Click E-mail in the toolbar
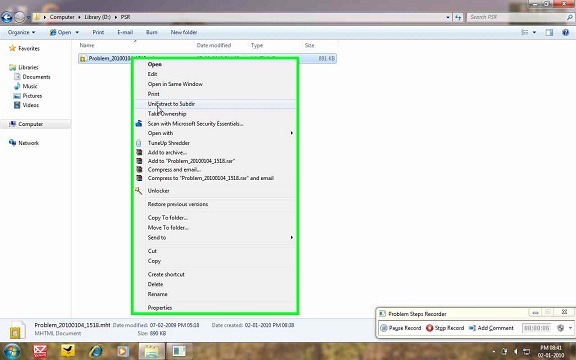 point(125,32)
